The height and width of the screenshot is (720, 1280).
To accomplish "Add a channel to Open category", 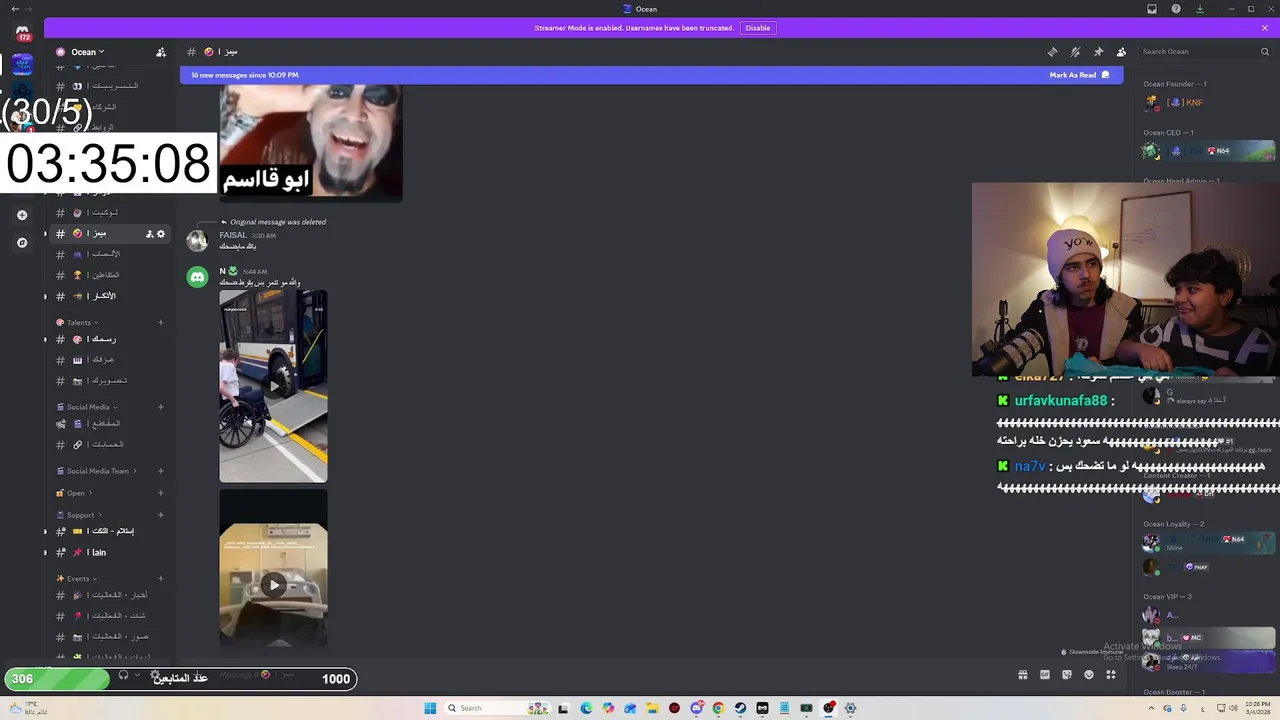I will tap(160, 493).
